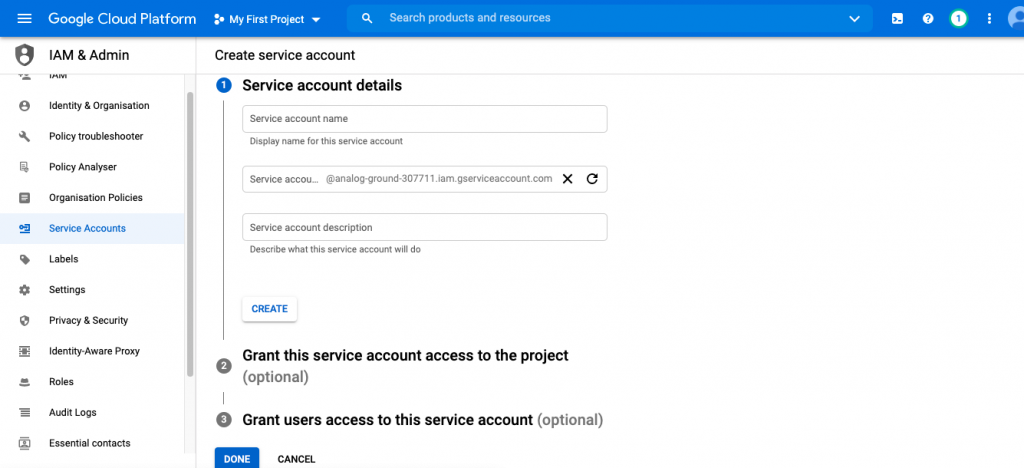
Task: Open the notifications badge showing 1
Action: 958,19
